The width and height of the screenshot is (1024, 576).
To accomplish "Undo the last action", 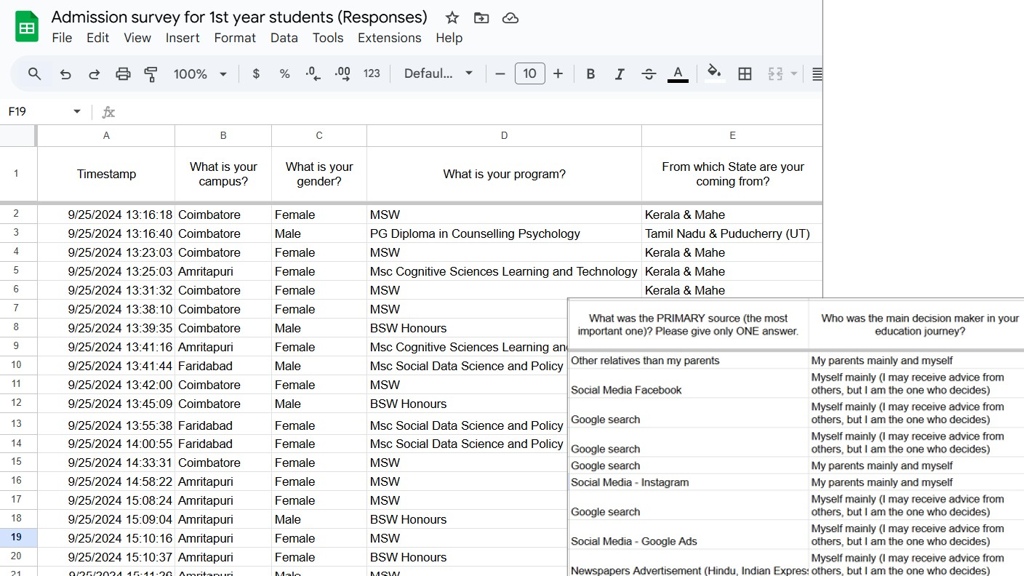I will (65, 74).
